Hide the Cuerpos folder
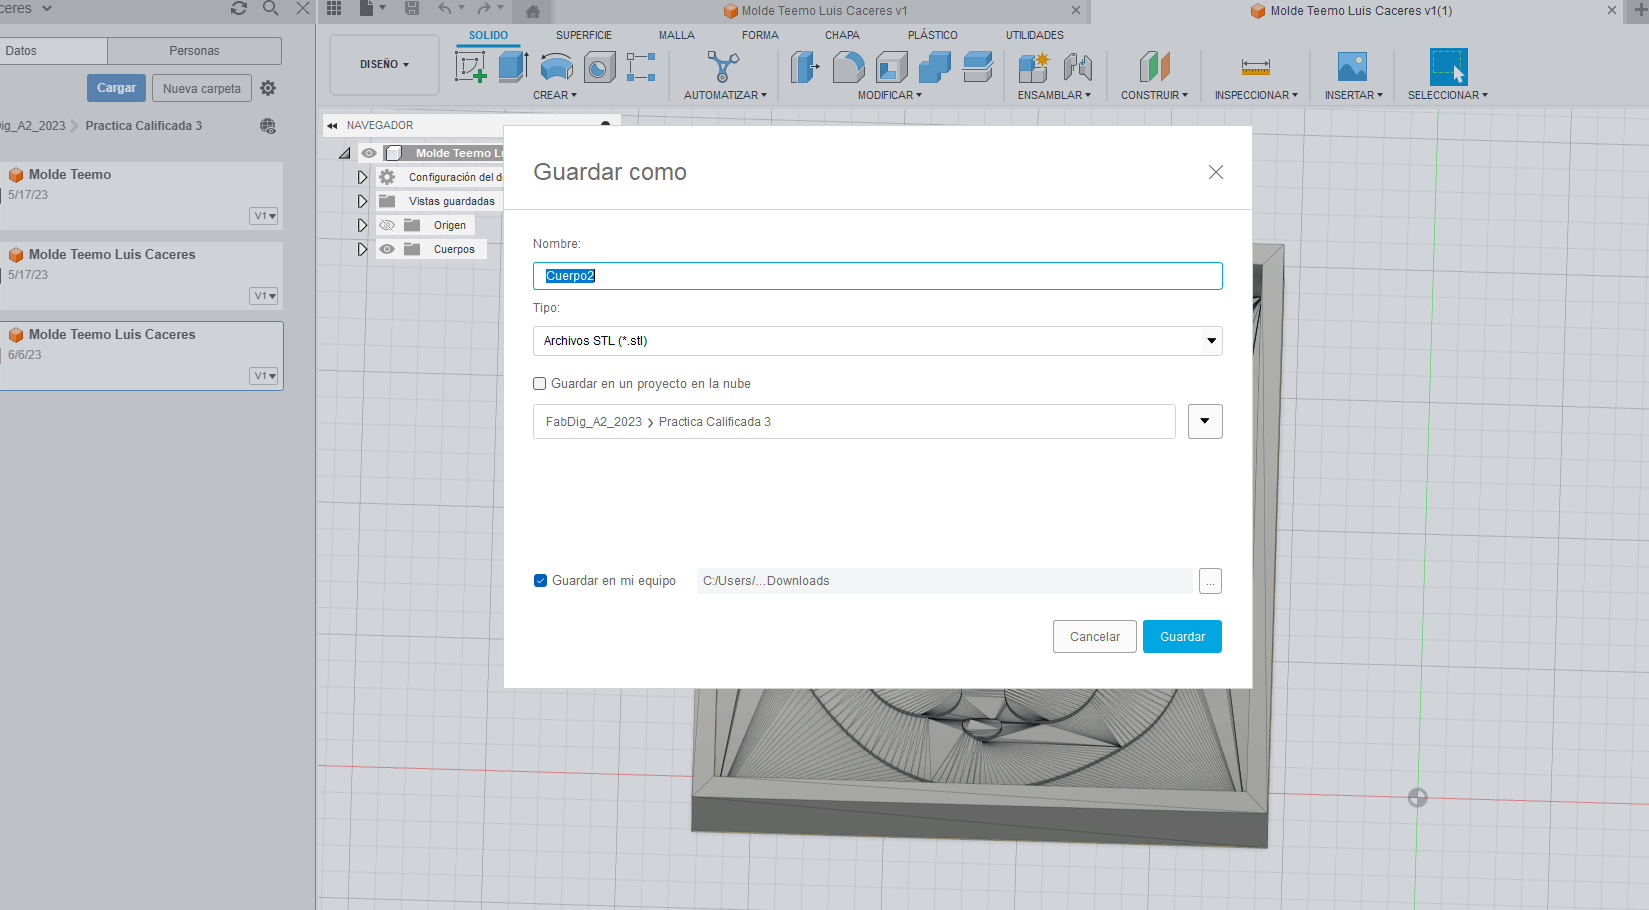The width and height of the screenshot is (1649, 910). pyautogui.click(x=387, y=249)
